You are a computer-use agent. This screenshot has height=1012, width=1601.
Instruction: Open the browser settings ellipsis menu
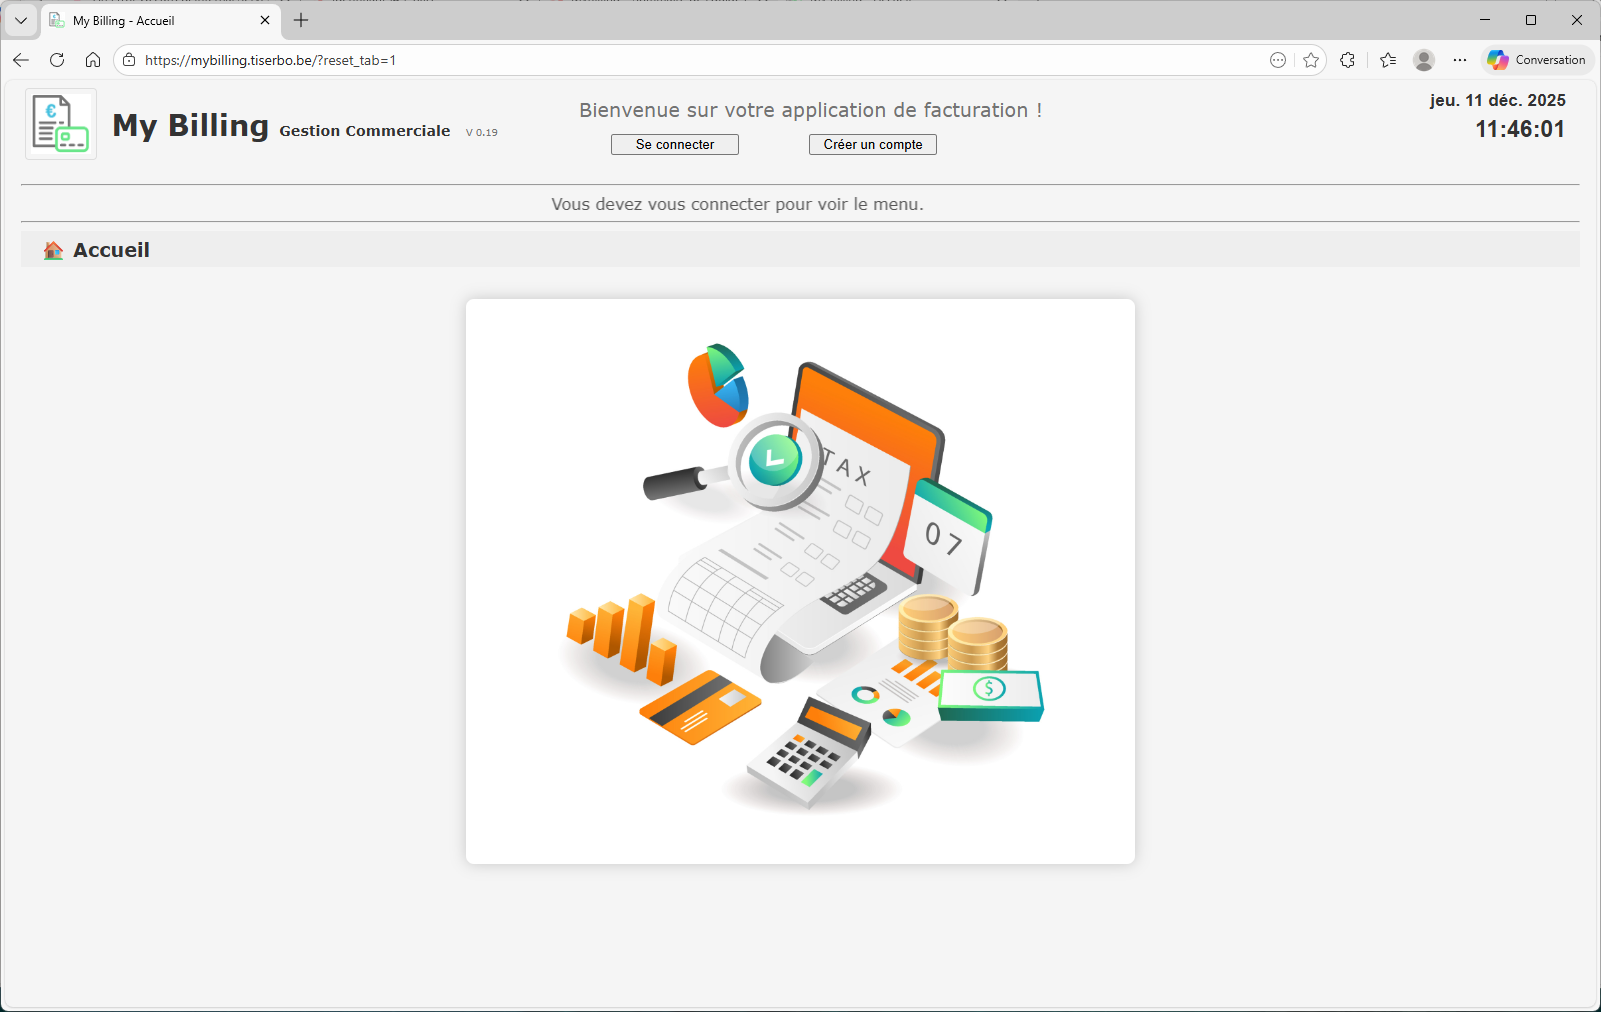1460,60
